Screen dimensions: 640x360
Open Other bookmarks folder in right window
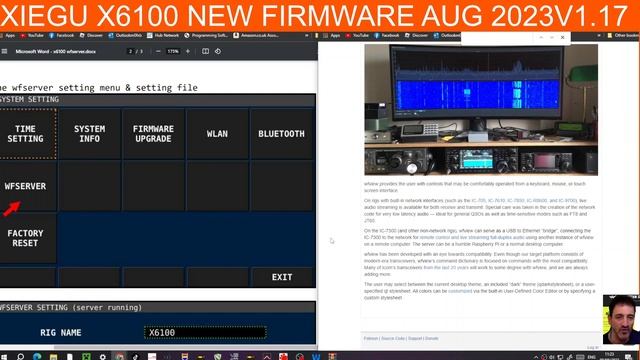point(623,36)
